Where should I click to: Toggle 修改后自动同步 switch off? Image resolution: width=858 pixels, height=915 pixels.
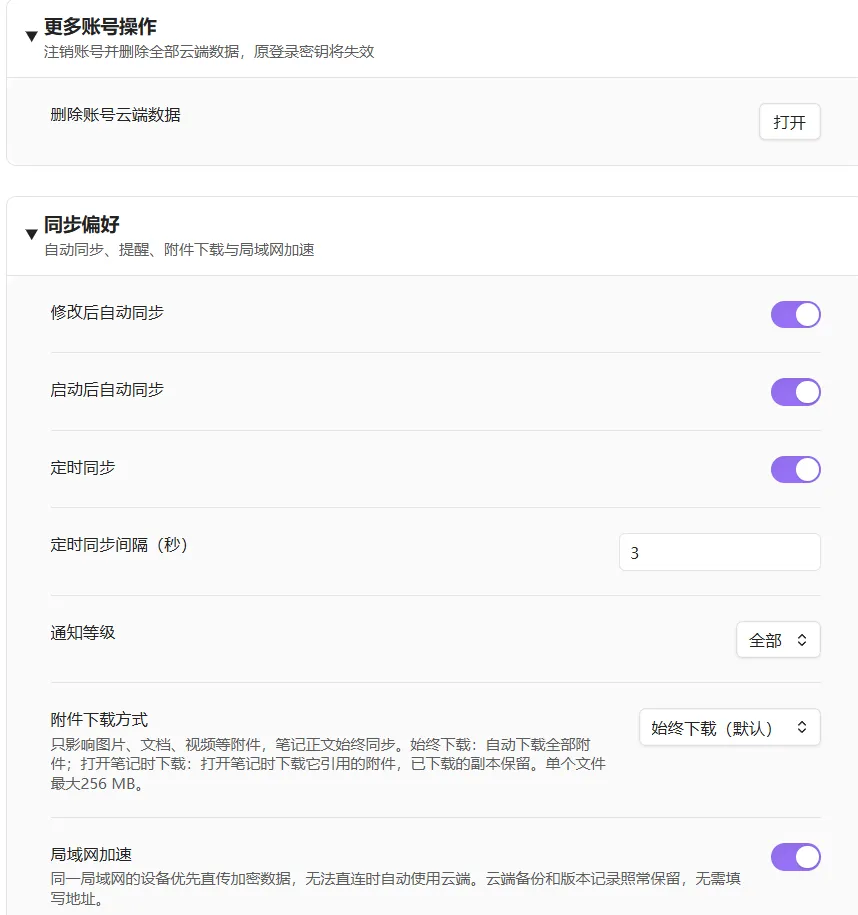(796, 315)
